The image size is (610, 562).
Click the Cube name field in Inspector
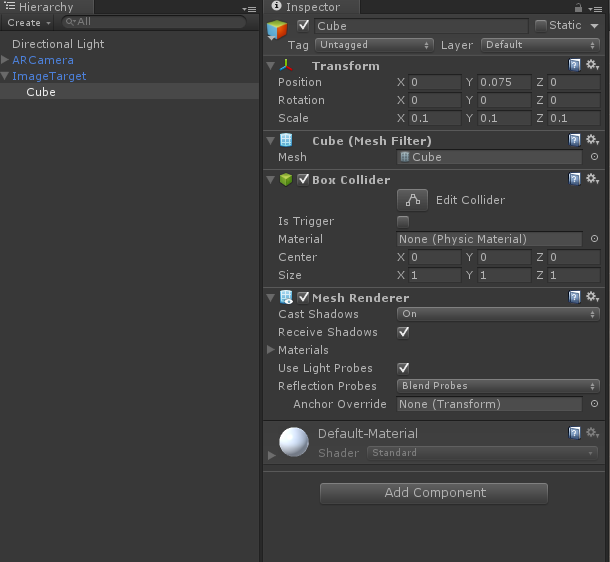421,26
